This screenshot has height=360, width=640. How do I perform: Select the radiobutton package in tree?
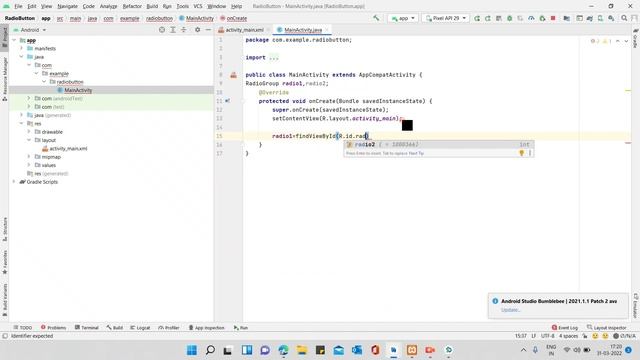tap(70, 82)
